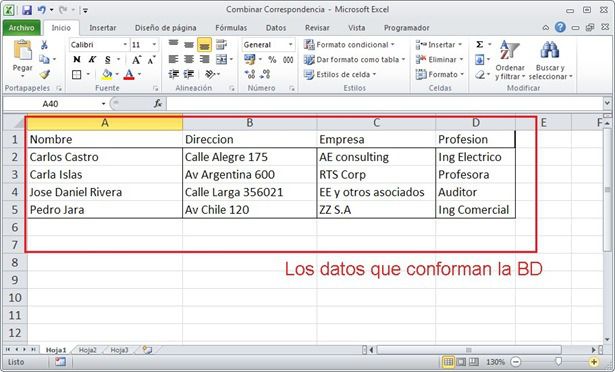Click the zoom slider handle
615x372 pixels.
[x=558, y=362]
